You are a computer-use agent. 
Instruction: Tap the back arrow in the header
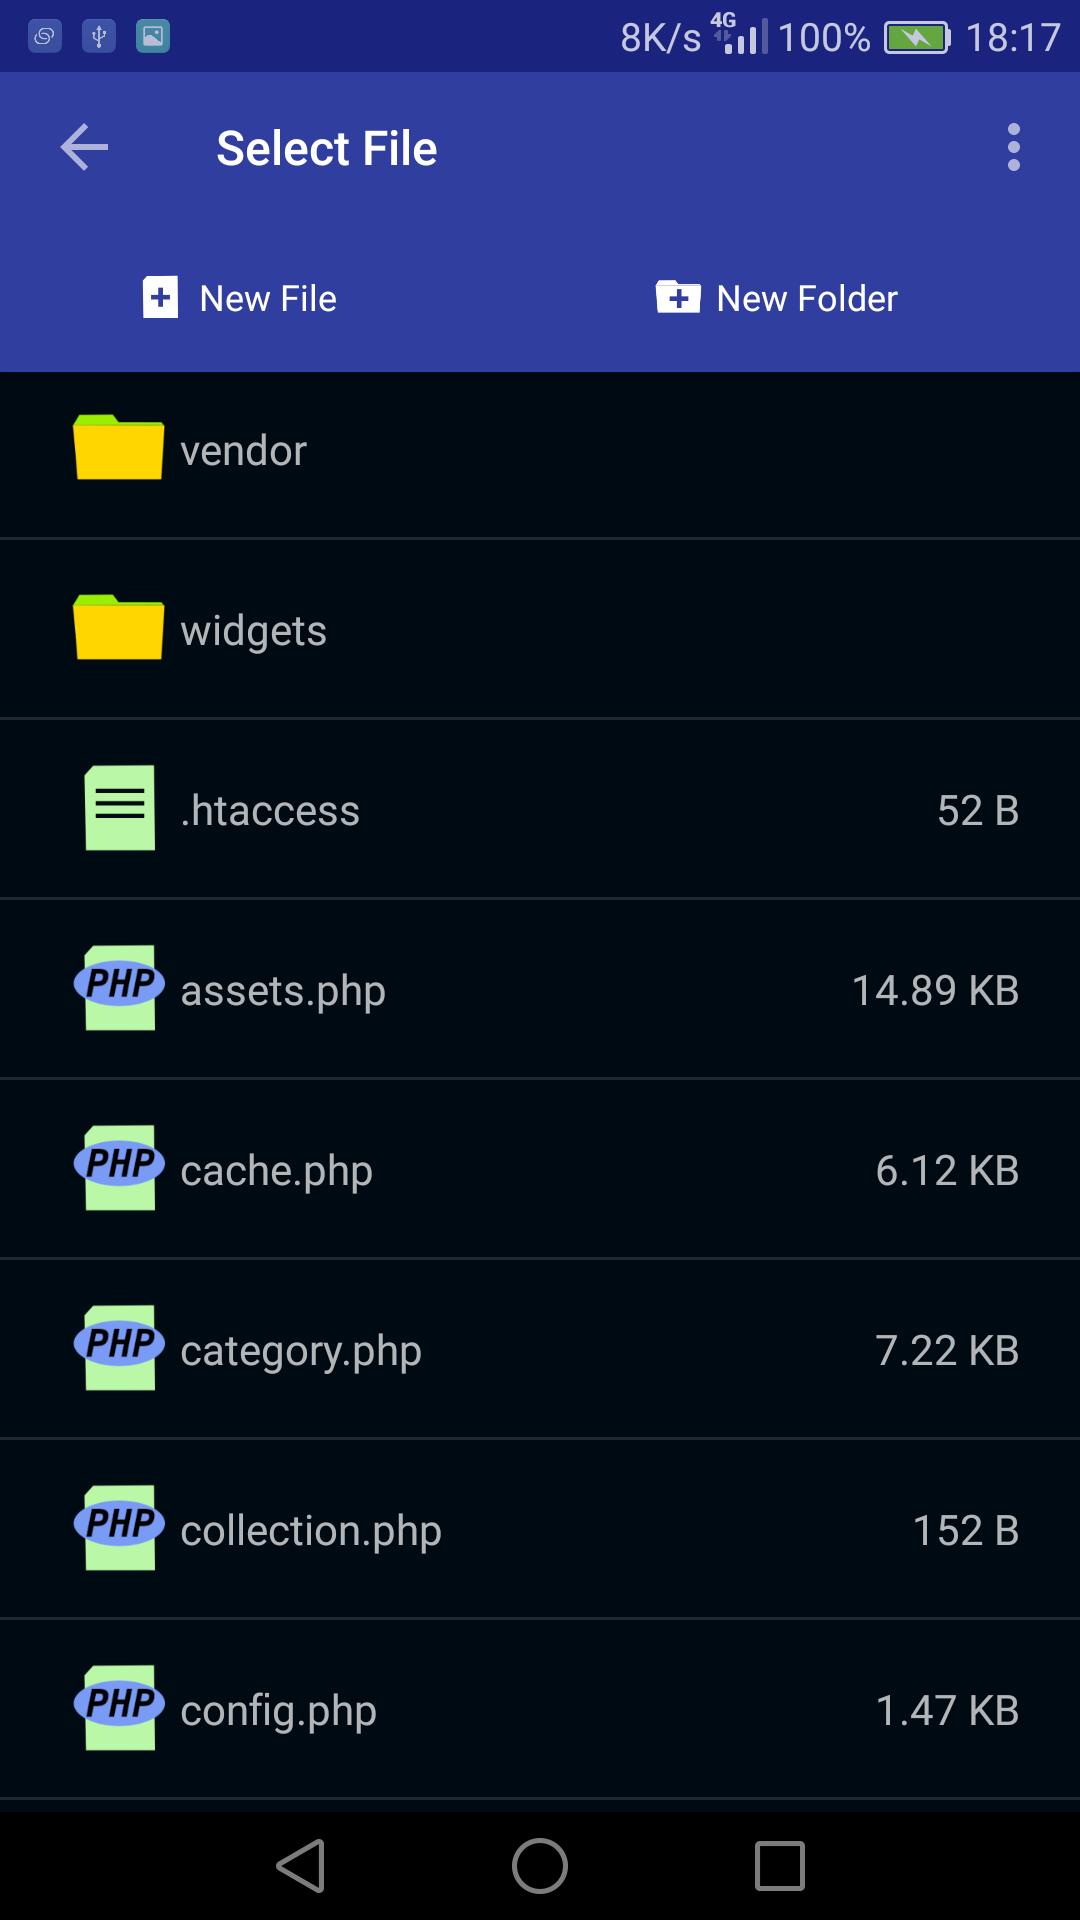coord(84,148)
